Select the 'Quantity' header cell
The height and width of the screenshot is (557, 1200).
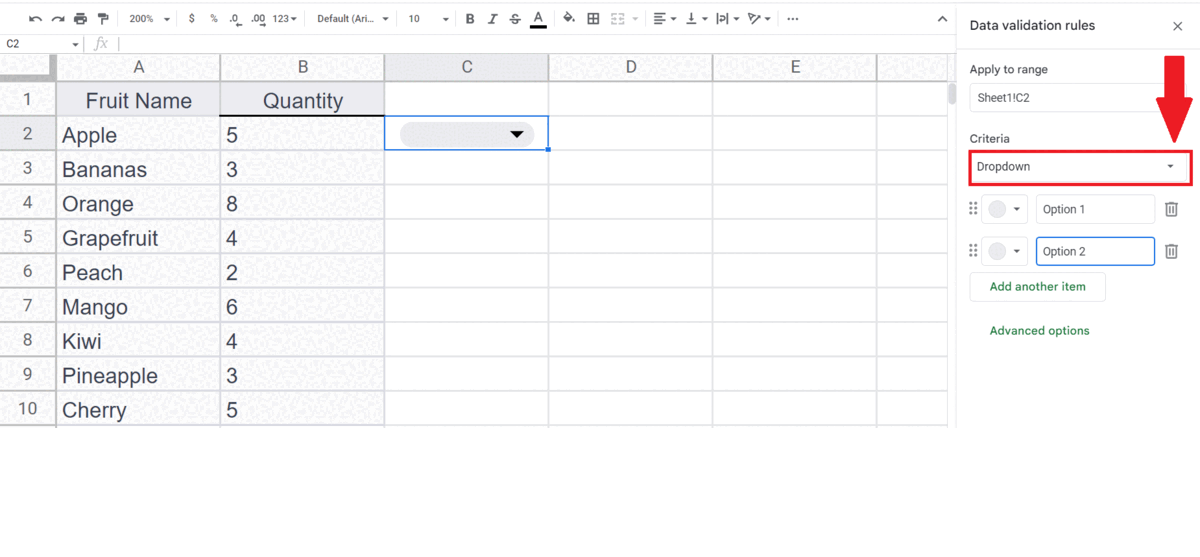pyautogui.click(x=302, y=100)
